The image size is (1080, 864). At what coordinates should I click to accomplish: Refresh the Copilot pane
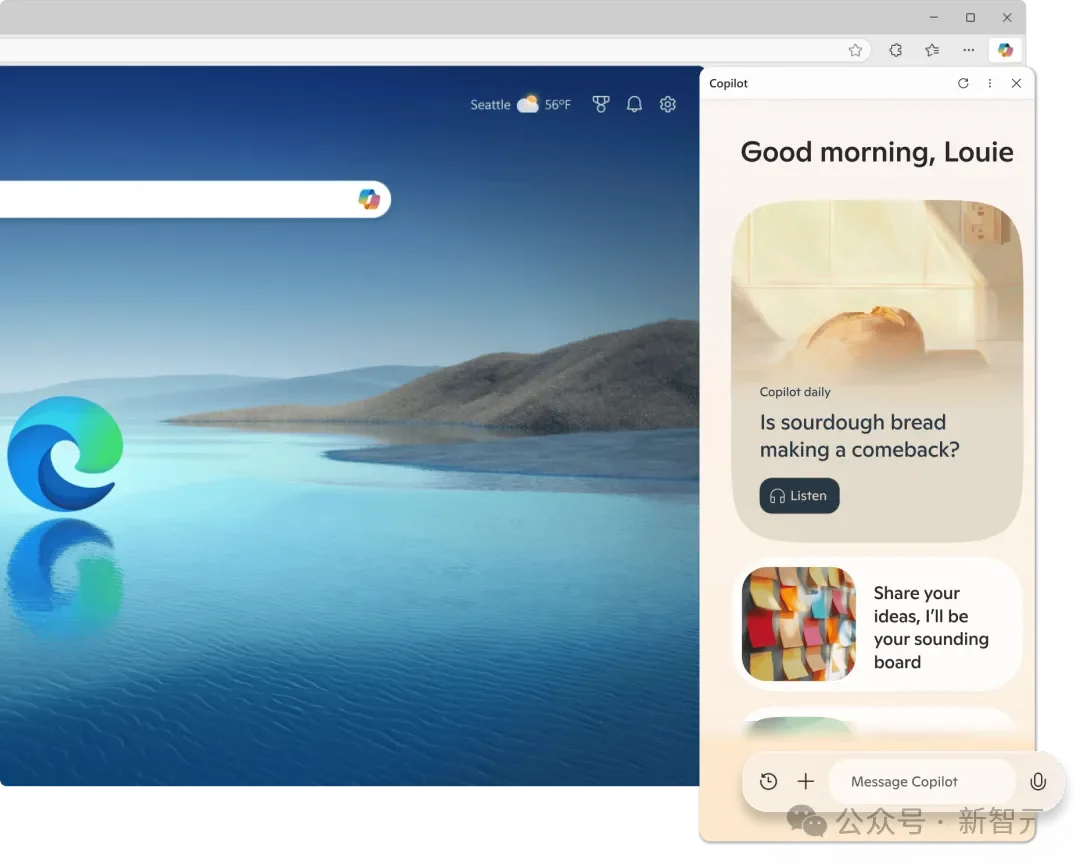(963, 84)
